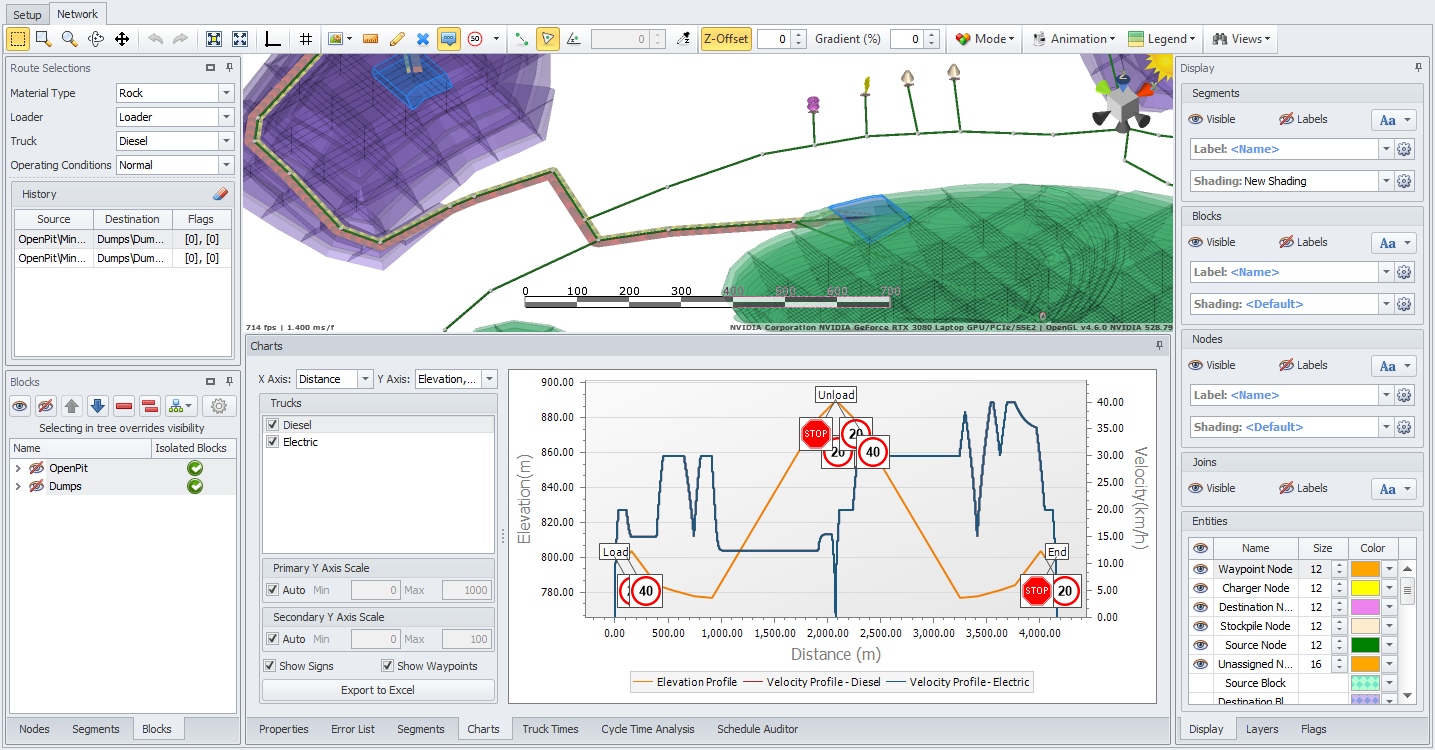Activate the pan (four-arrow) tool
This screenshot has height=750, width=1435.
coord(122,39)
